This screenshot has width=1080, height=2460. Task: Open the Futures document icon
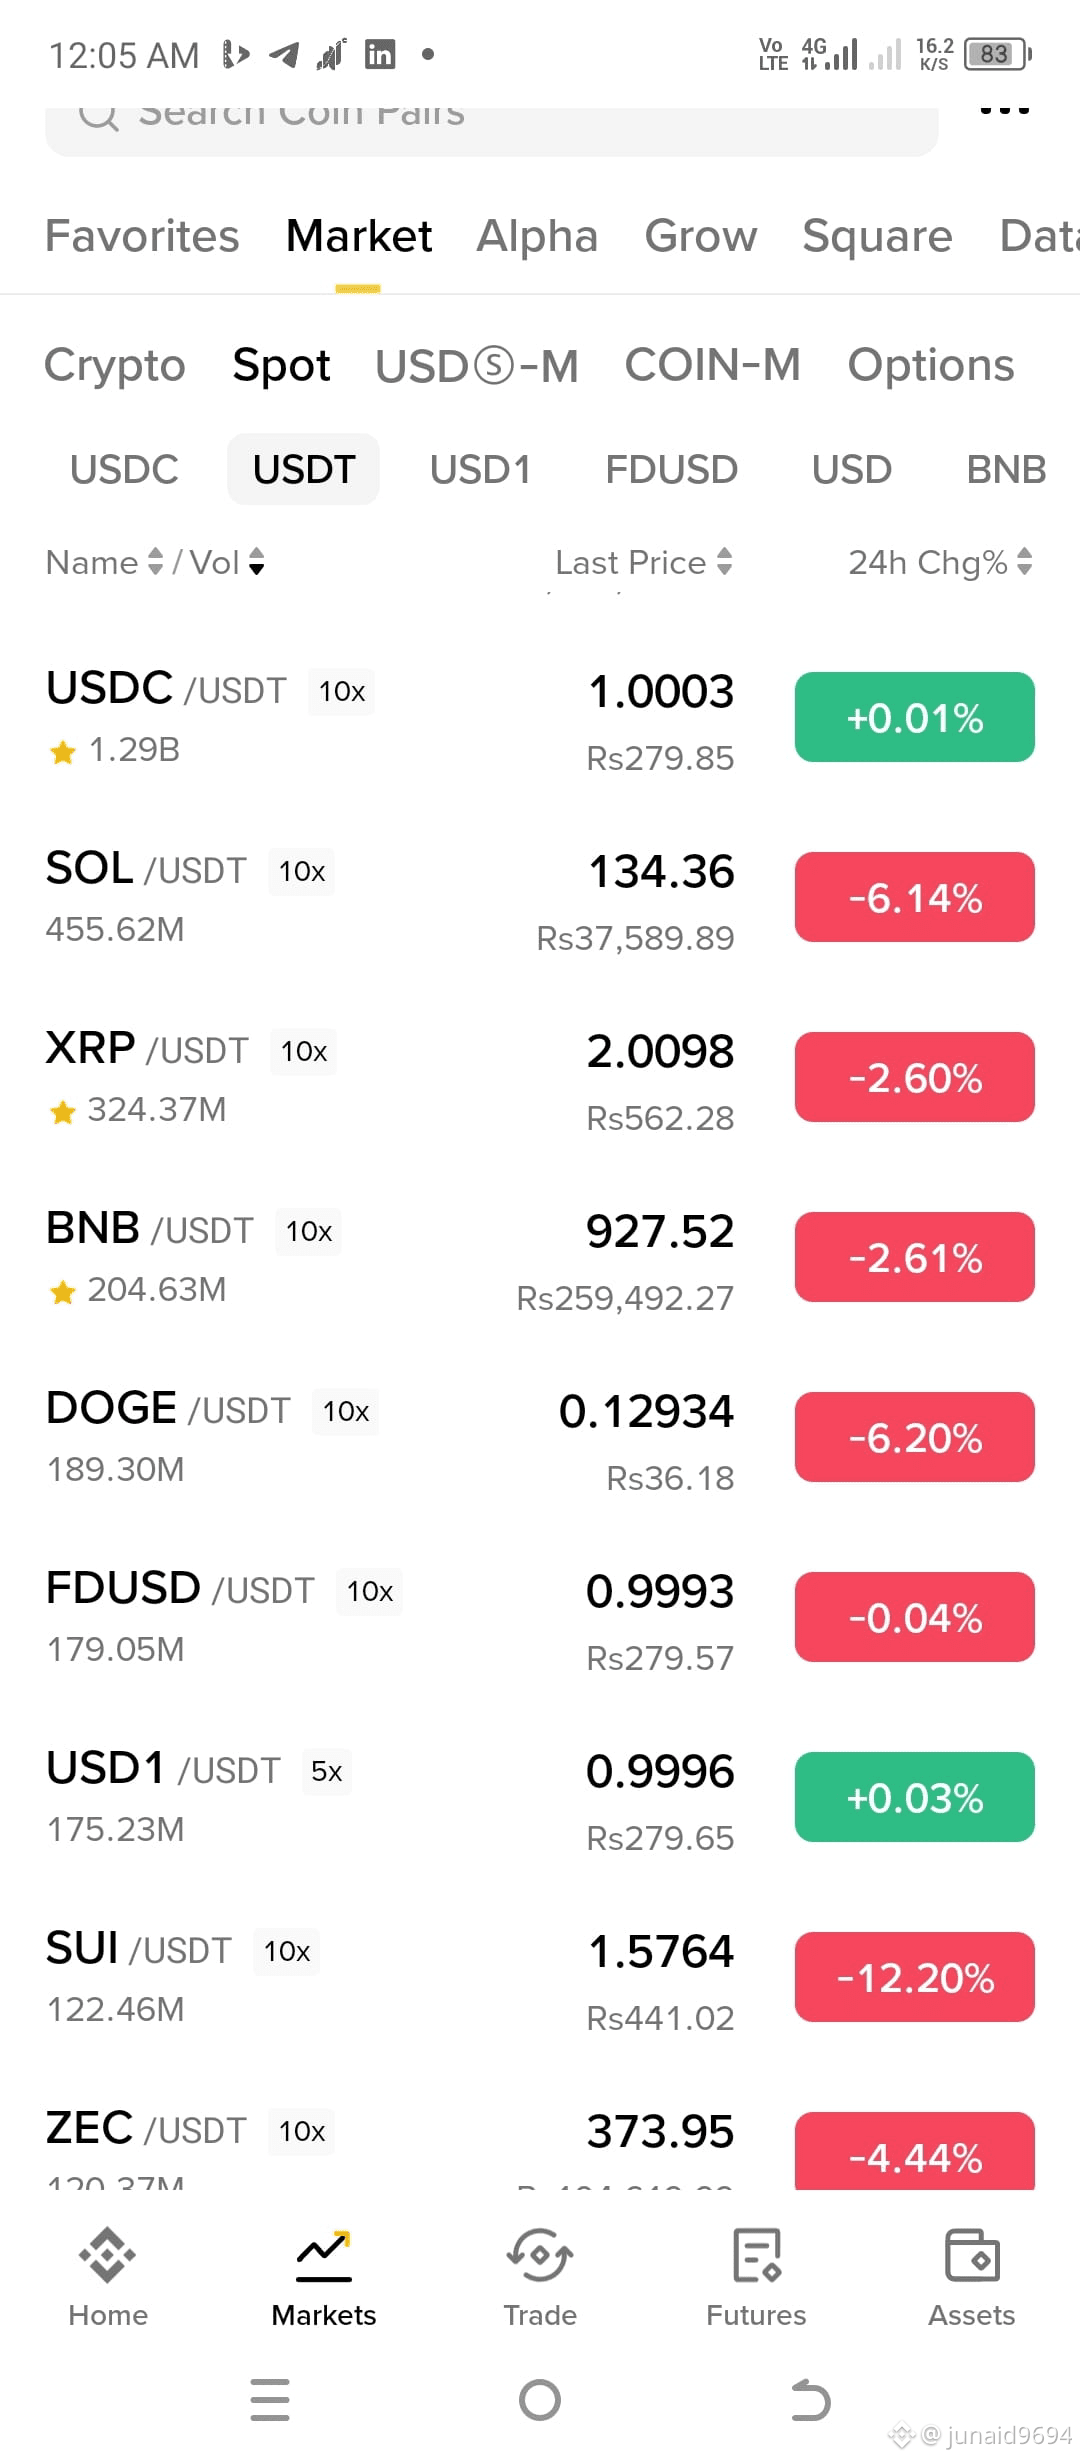click(x=756, y=2256)
